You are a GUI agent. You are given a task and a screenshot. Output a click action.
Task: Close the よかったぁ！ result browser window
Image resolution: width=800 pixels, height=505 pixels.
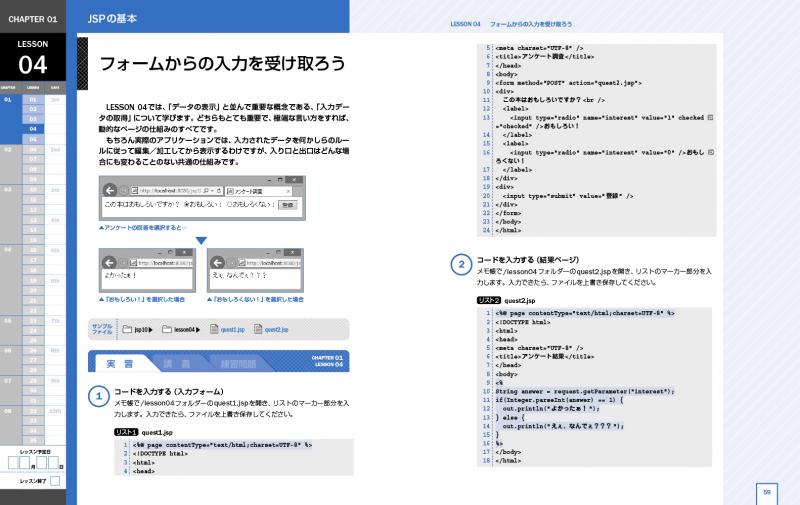[184, 252]
